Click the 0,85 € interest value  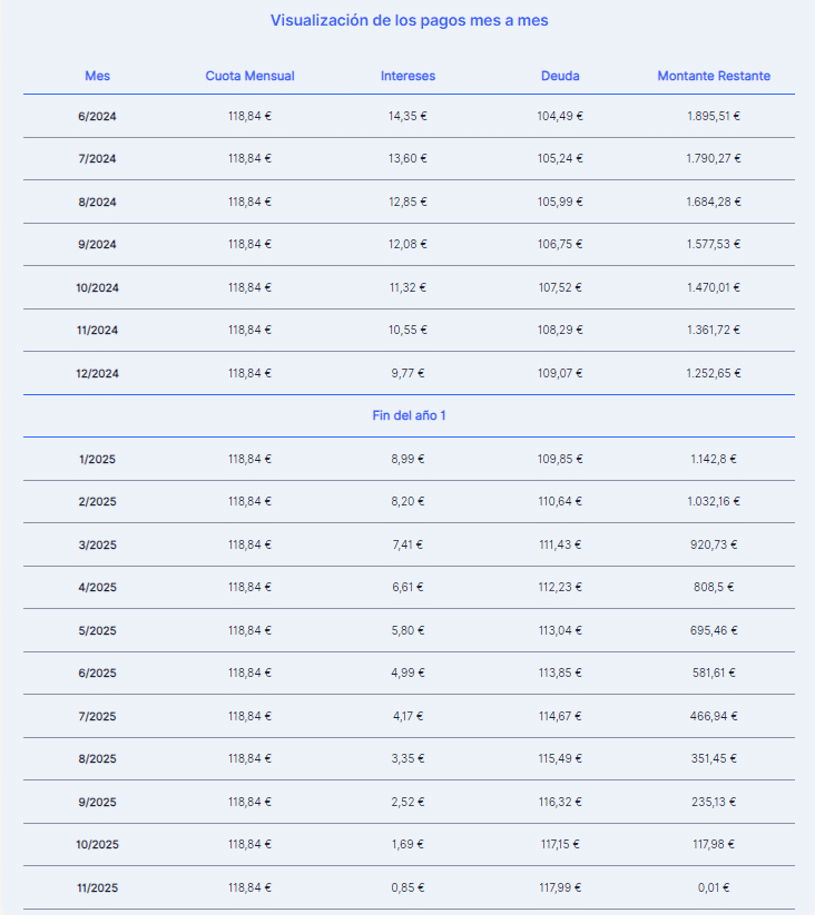click(x=408, y=888)
